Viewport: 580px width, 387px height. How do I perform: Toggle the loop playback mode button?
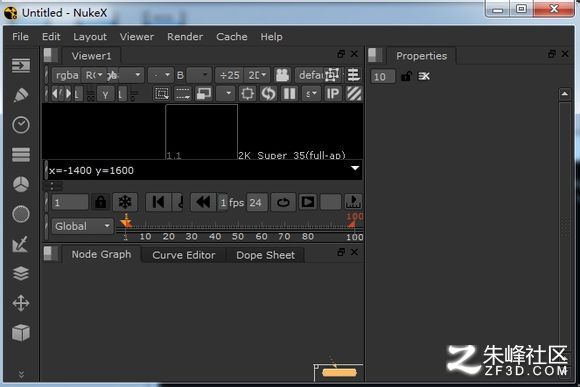[283, 202]
